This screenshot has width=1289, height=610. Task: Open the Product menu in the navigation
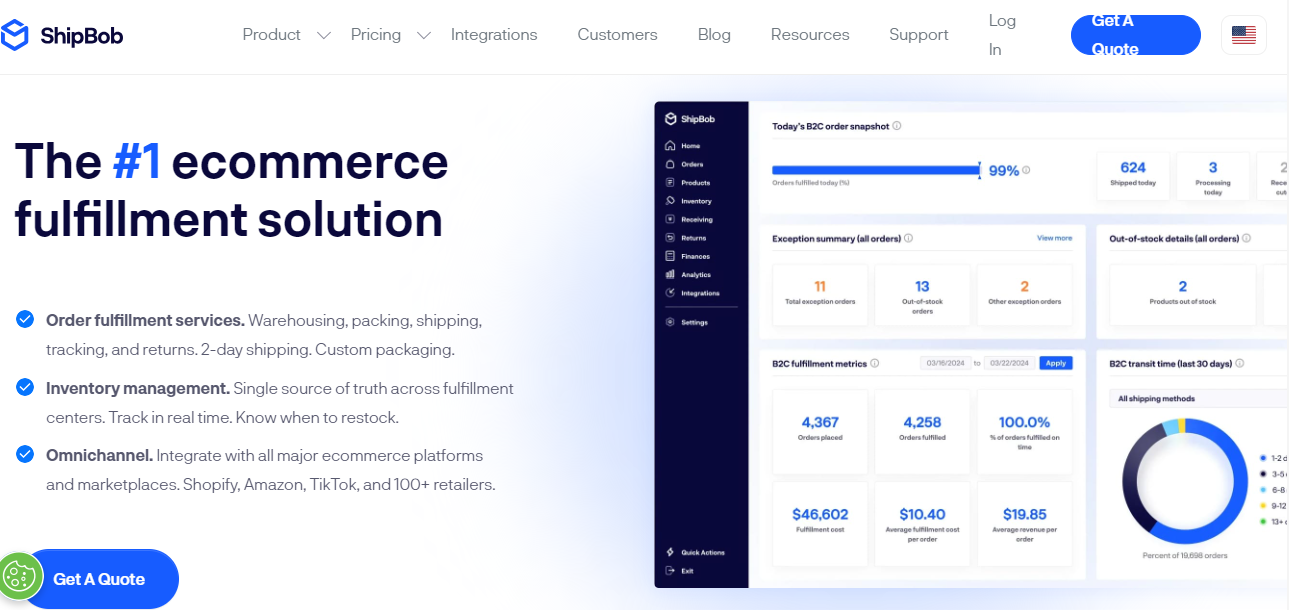(x=271, y=35)
